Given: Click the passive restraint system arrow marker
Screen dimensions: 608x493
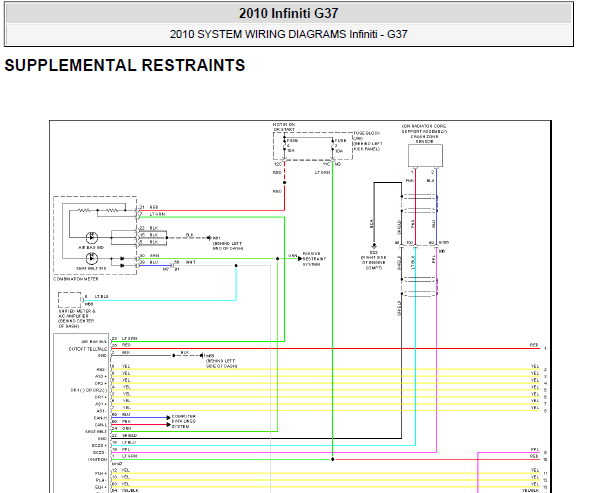Looking at the screenshot, I should pos(300,259).
